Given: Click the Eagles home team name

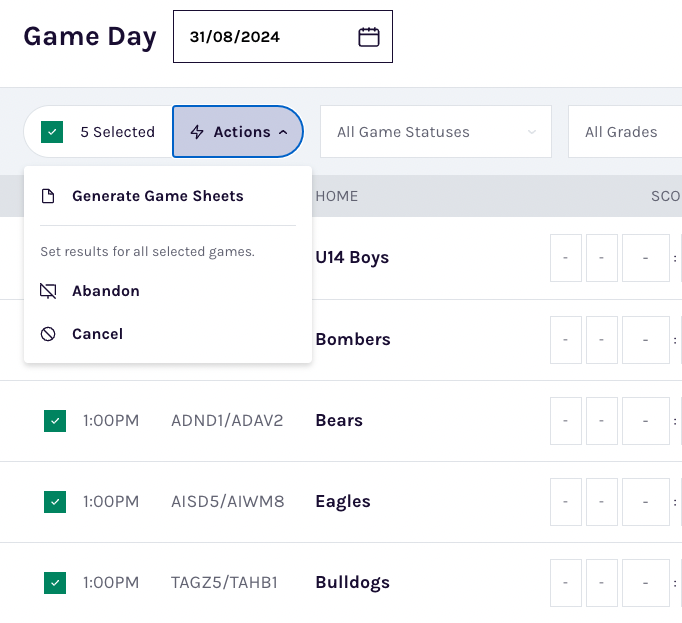Looking at the screenshot, I should (343, 502).
